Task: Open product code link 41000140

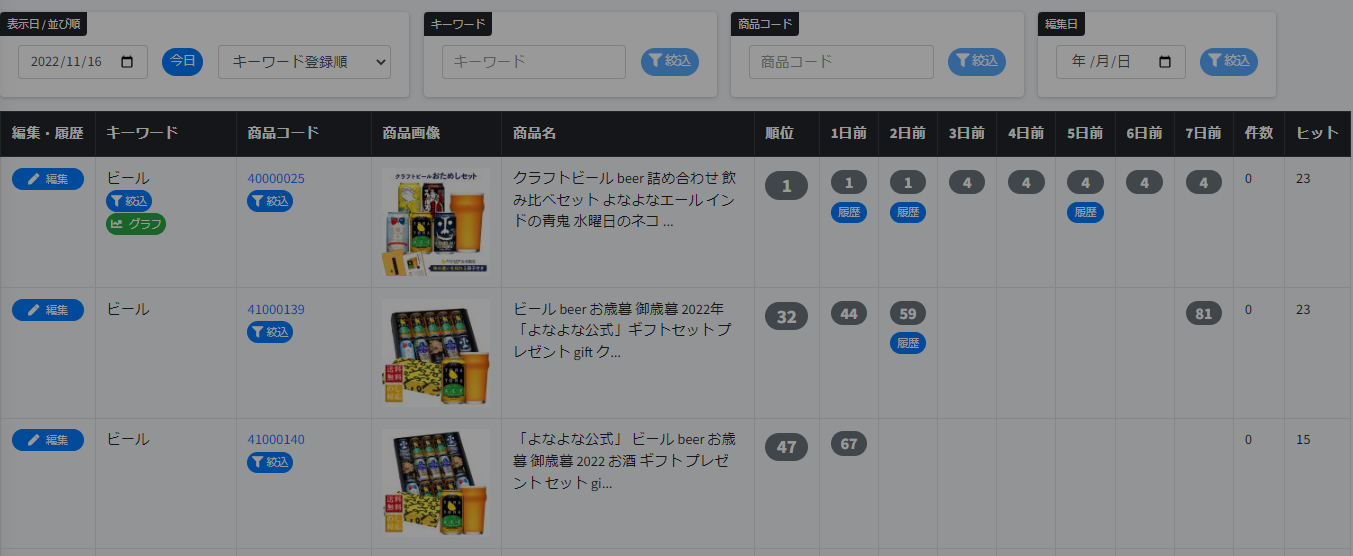Action: pyautogui.click(x=276, y=440)
